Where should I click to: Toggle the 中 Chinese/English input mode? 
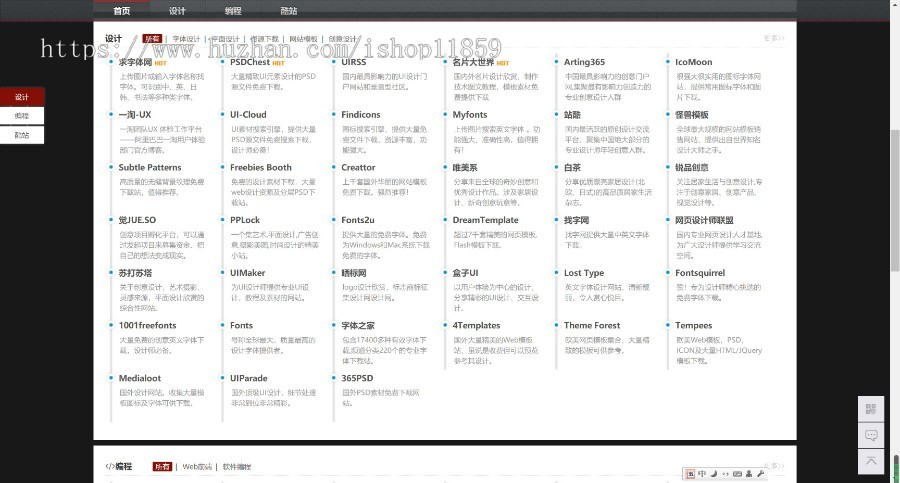(701, 474)
